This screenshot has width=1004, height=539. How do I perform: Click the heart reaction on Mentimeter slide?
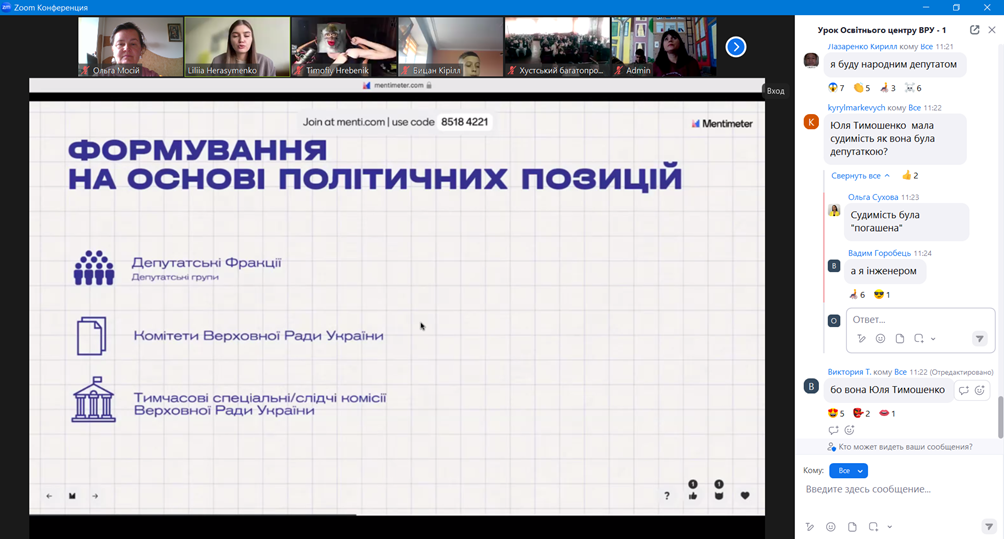click(x=745, y=496)
